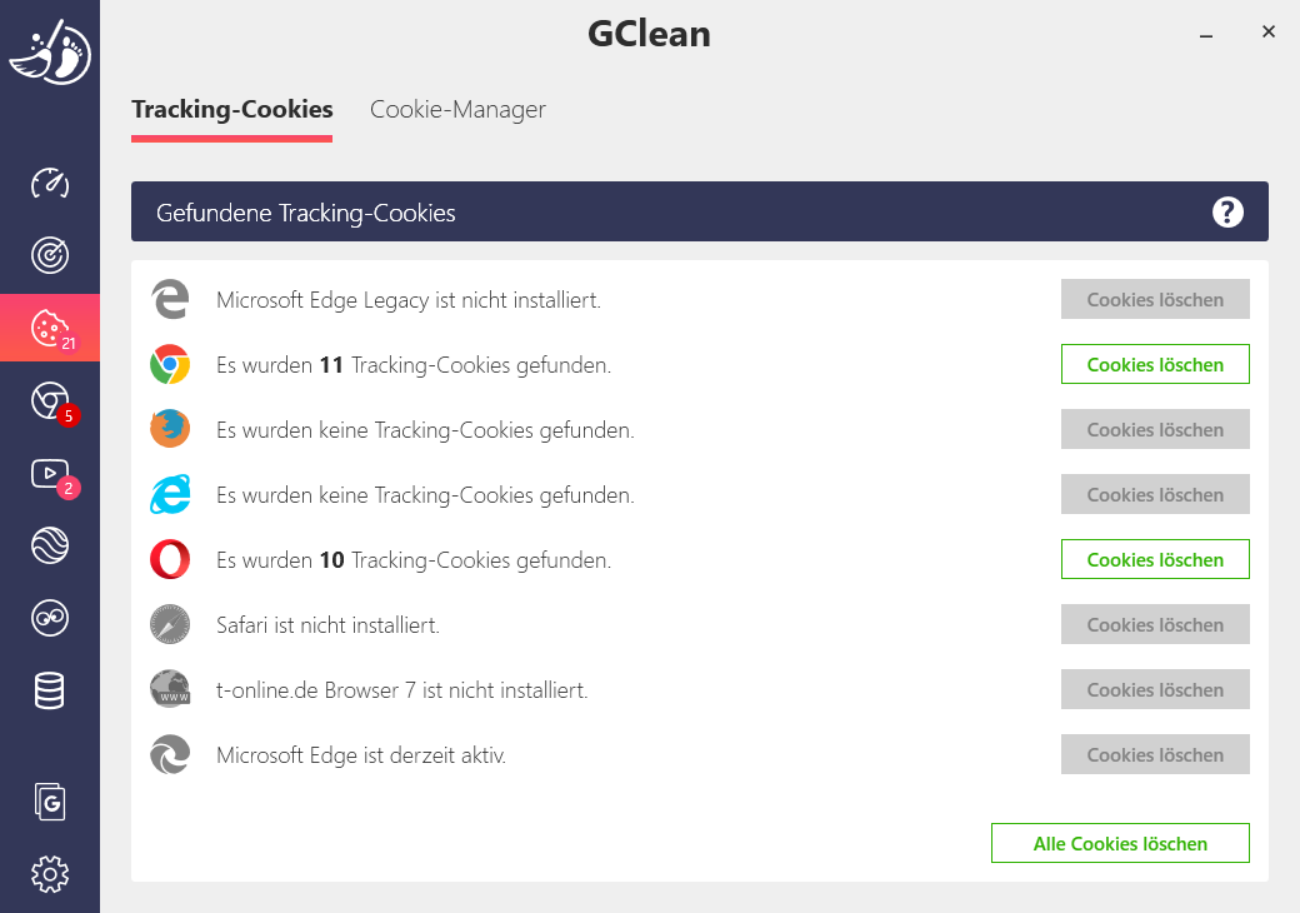
Task: Open the YouTube play sidebar icon
Action: pyautogui.click(x=50, y=474)
